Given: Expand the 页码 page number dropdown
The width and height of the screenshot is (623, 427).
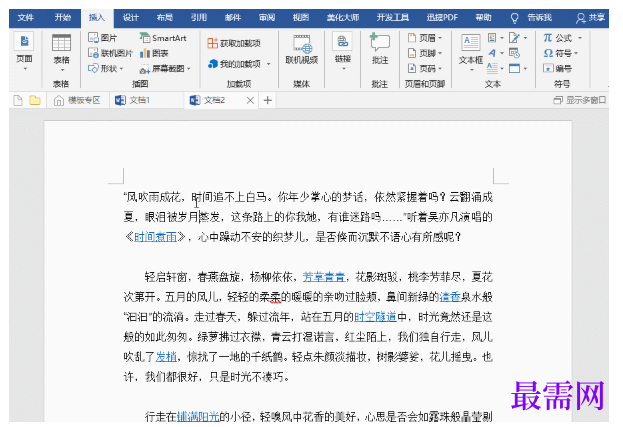Looking at the screenshot, I should click(425, 68).
